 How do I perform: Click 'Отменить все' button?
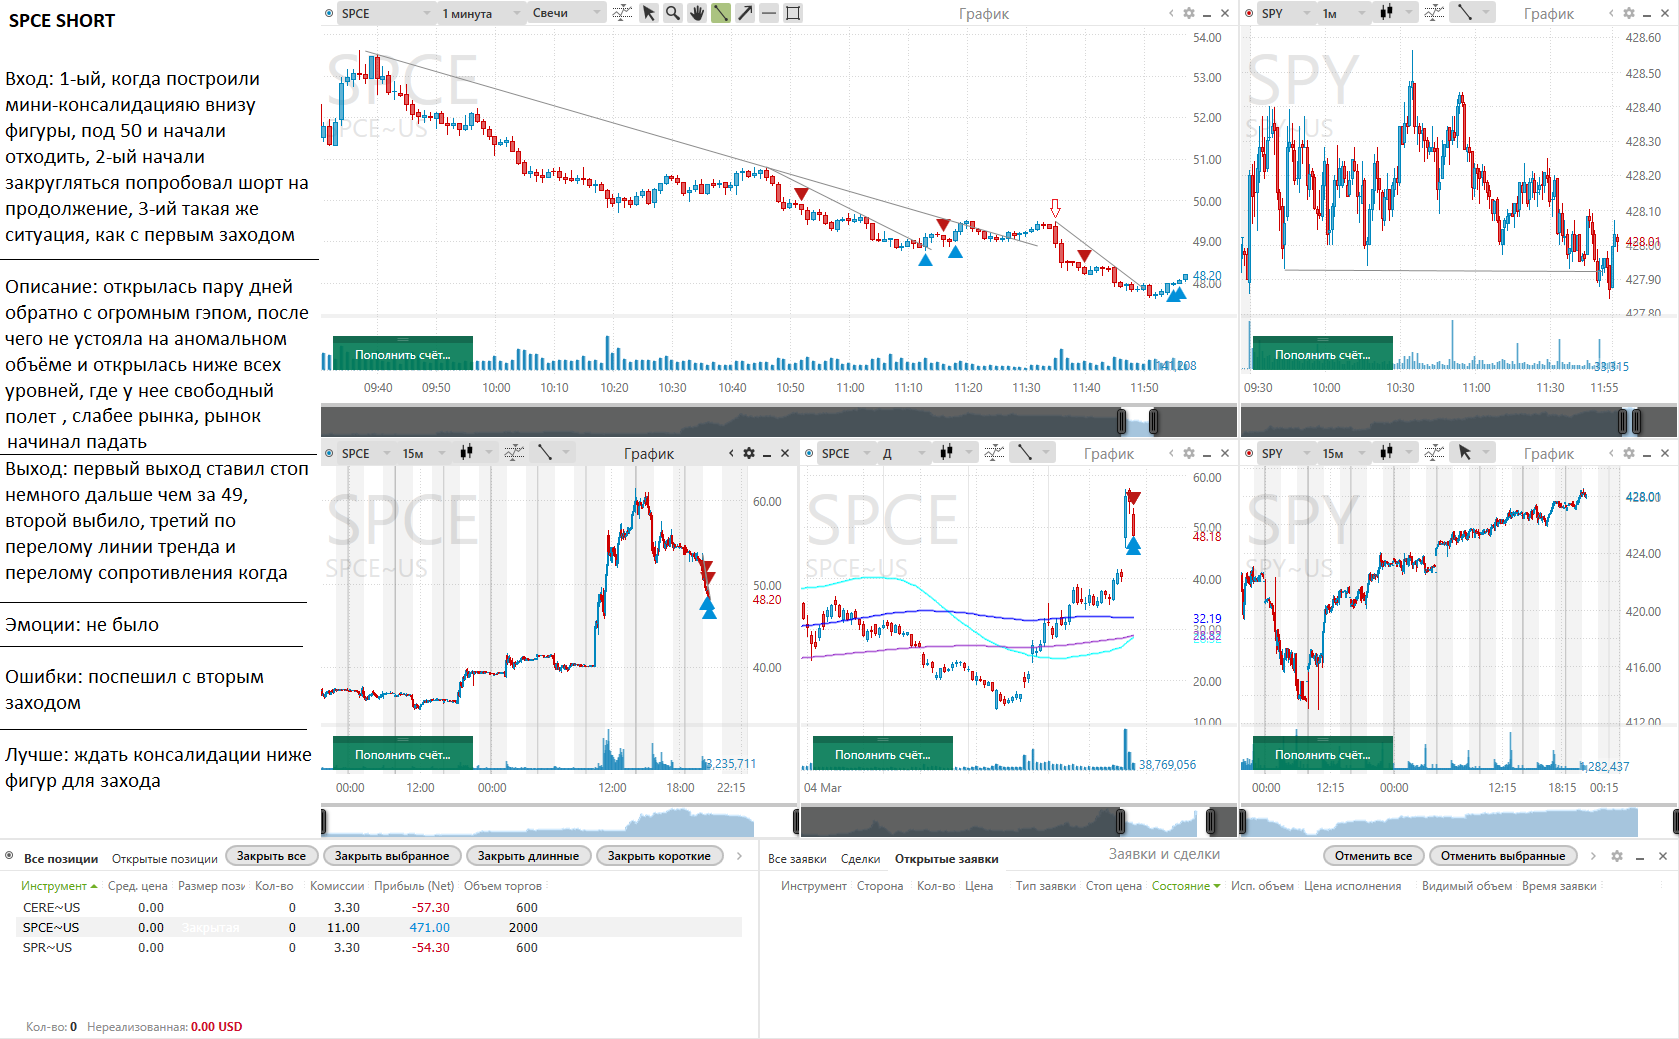(1374, 856)
